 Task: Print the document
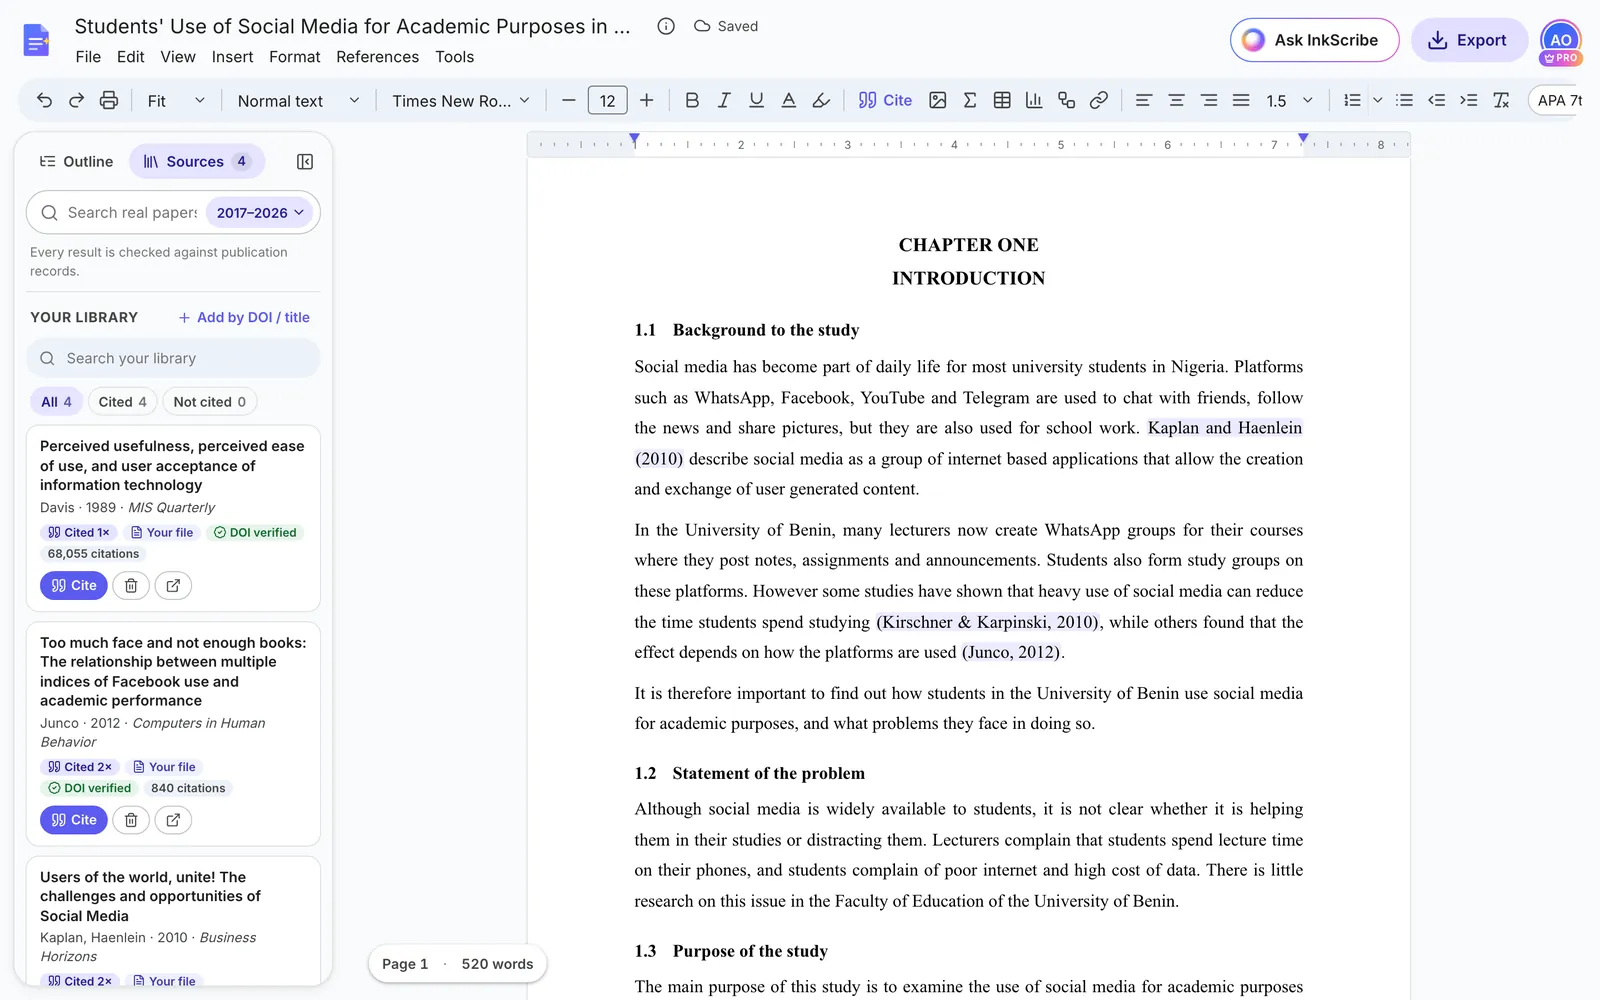109,100
